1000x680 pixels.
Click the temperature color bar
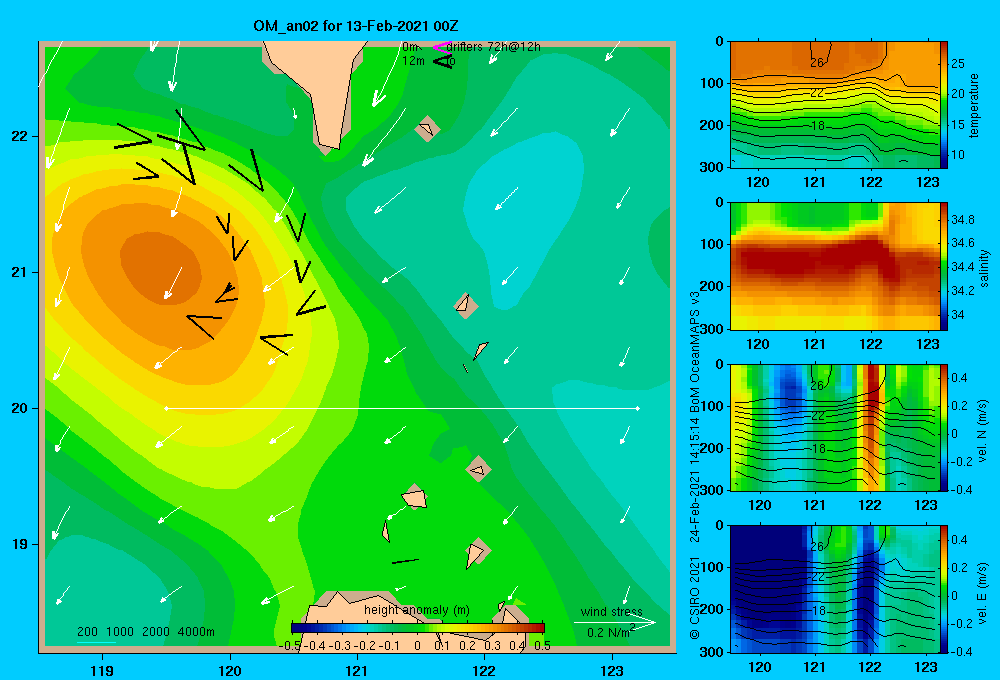(x=944, y=105)
